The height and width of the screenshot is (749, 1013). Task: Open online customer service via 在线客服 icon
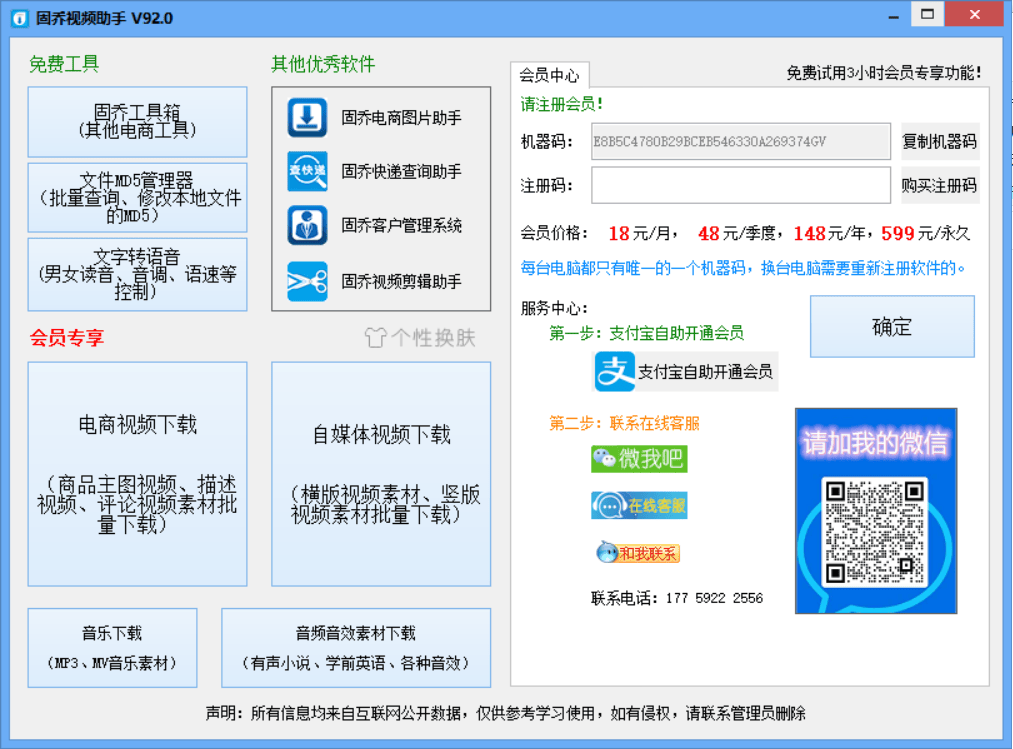pos(638,505)
